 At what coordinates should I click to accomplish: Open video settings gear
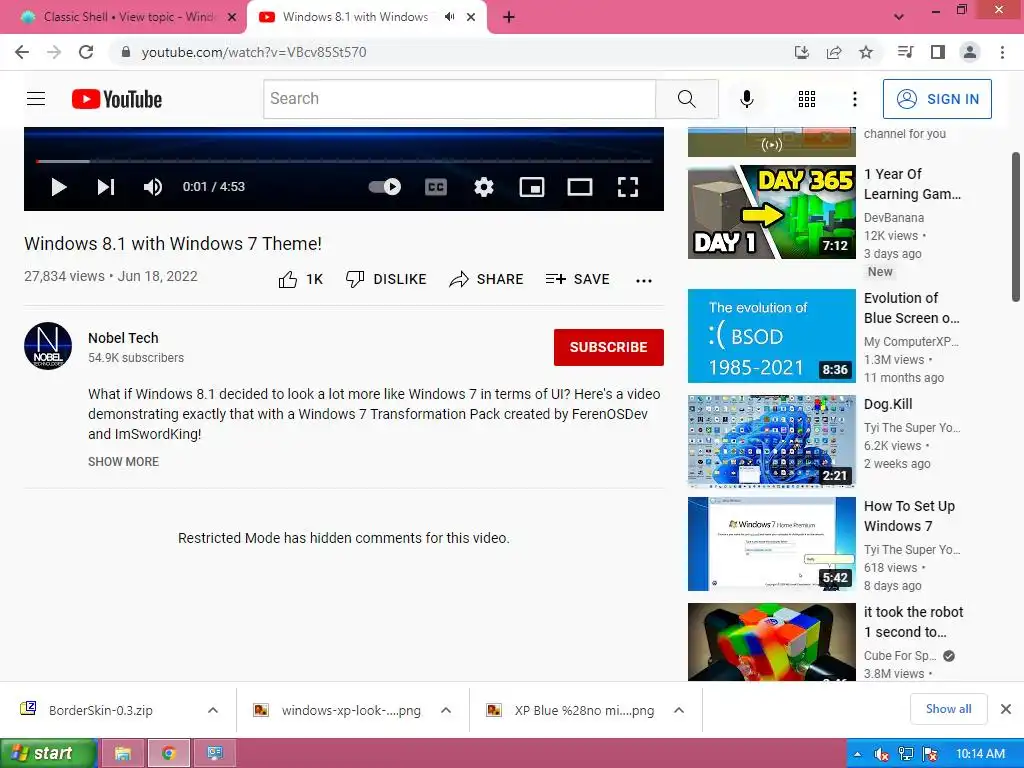484,187
